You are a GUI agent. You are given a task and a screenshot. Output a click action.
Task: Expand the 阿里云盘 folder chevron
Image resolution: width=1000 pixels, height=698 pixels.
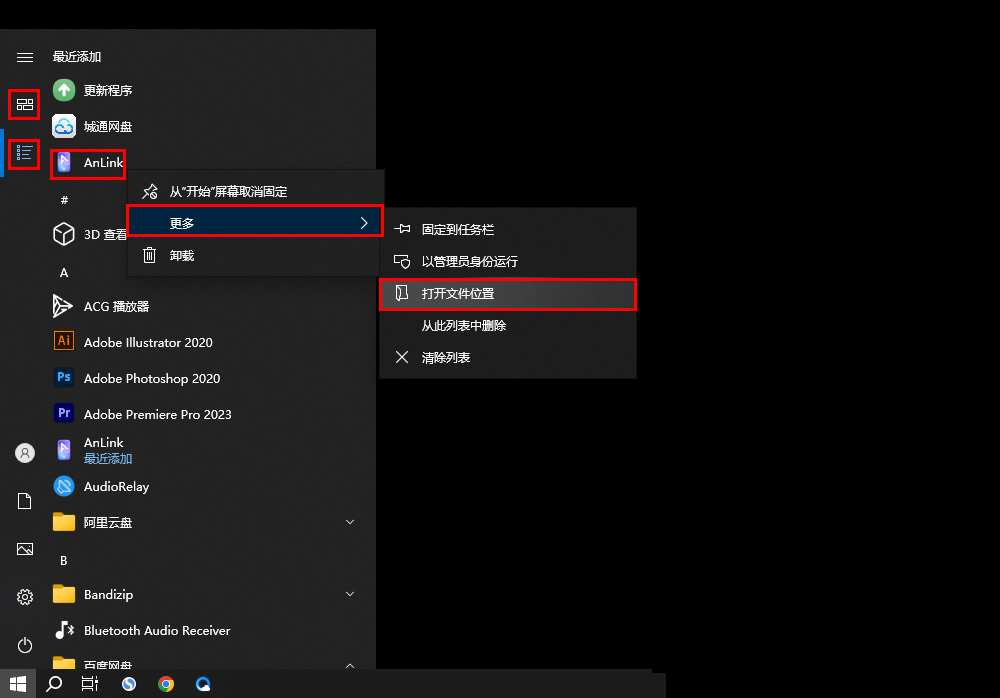point(349,522)
